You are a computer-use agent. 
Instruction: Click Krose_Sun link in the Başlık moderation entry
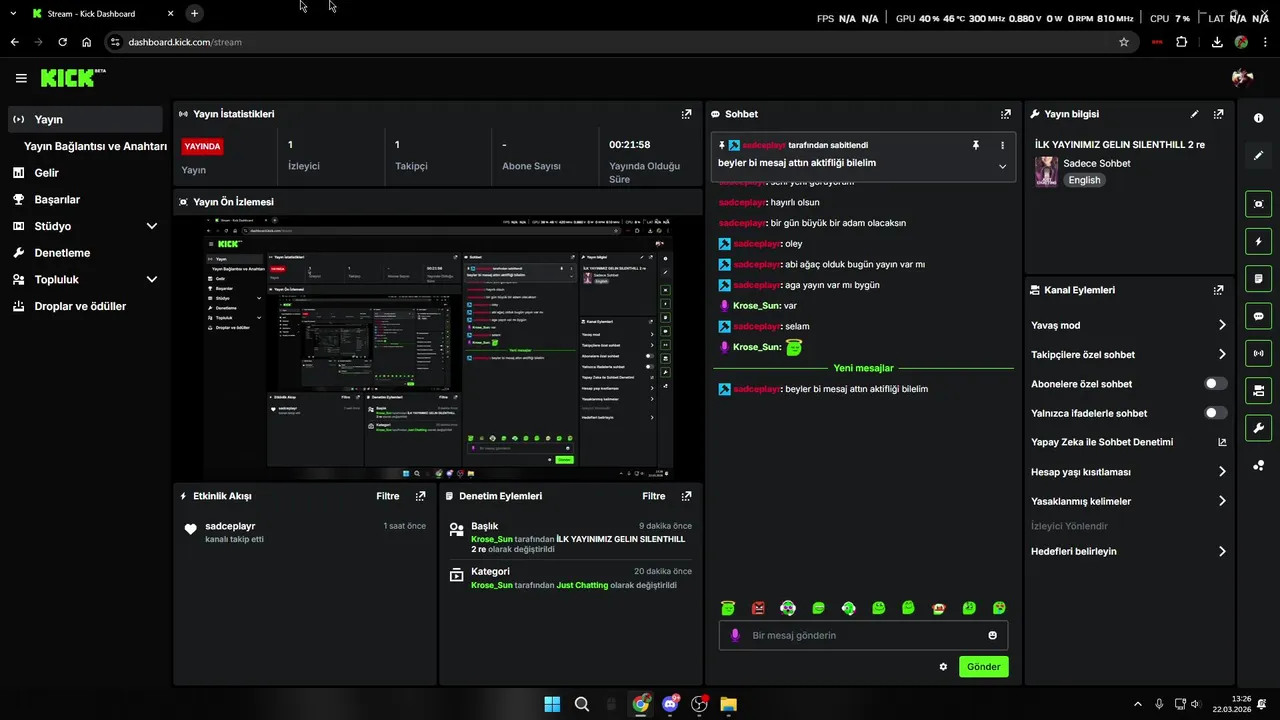pos(492,539)
